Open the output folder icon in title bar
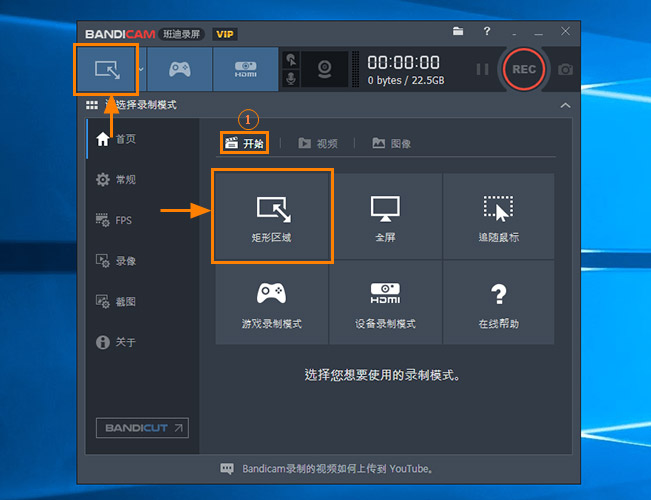 click(x=458, y=31)
